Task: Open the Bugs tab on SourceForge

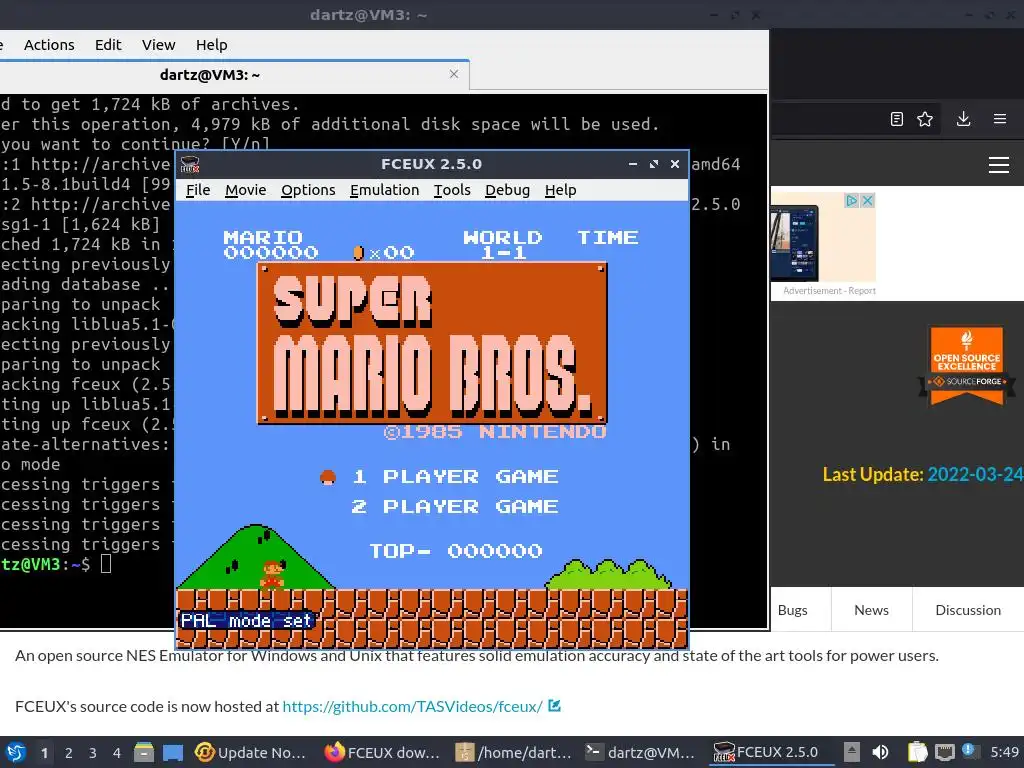Action: click(x=792, y=610)
